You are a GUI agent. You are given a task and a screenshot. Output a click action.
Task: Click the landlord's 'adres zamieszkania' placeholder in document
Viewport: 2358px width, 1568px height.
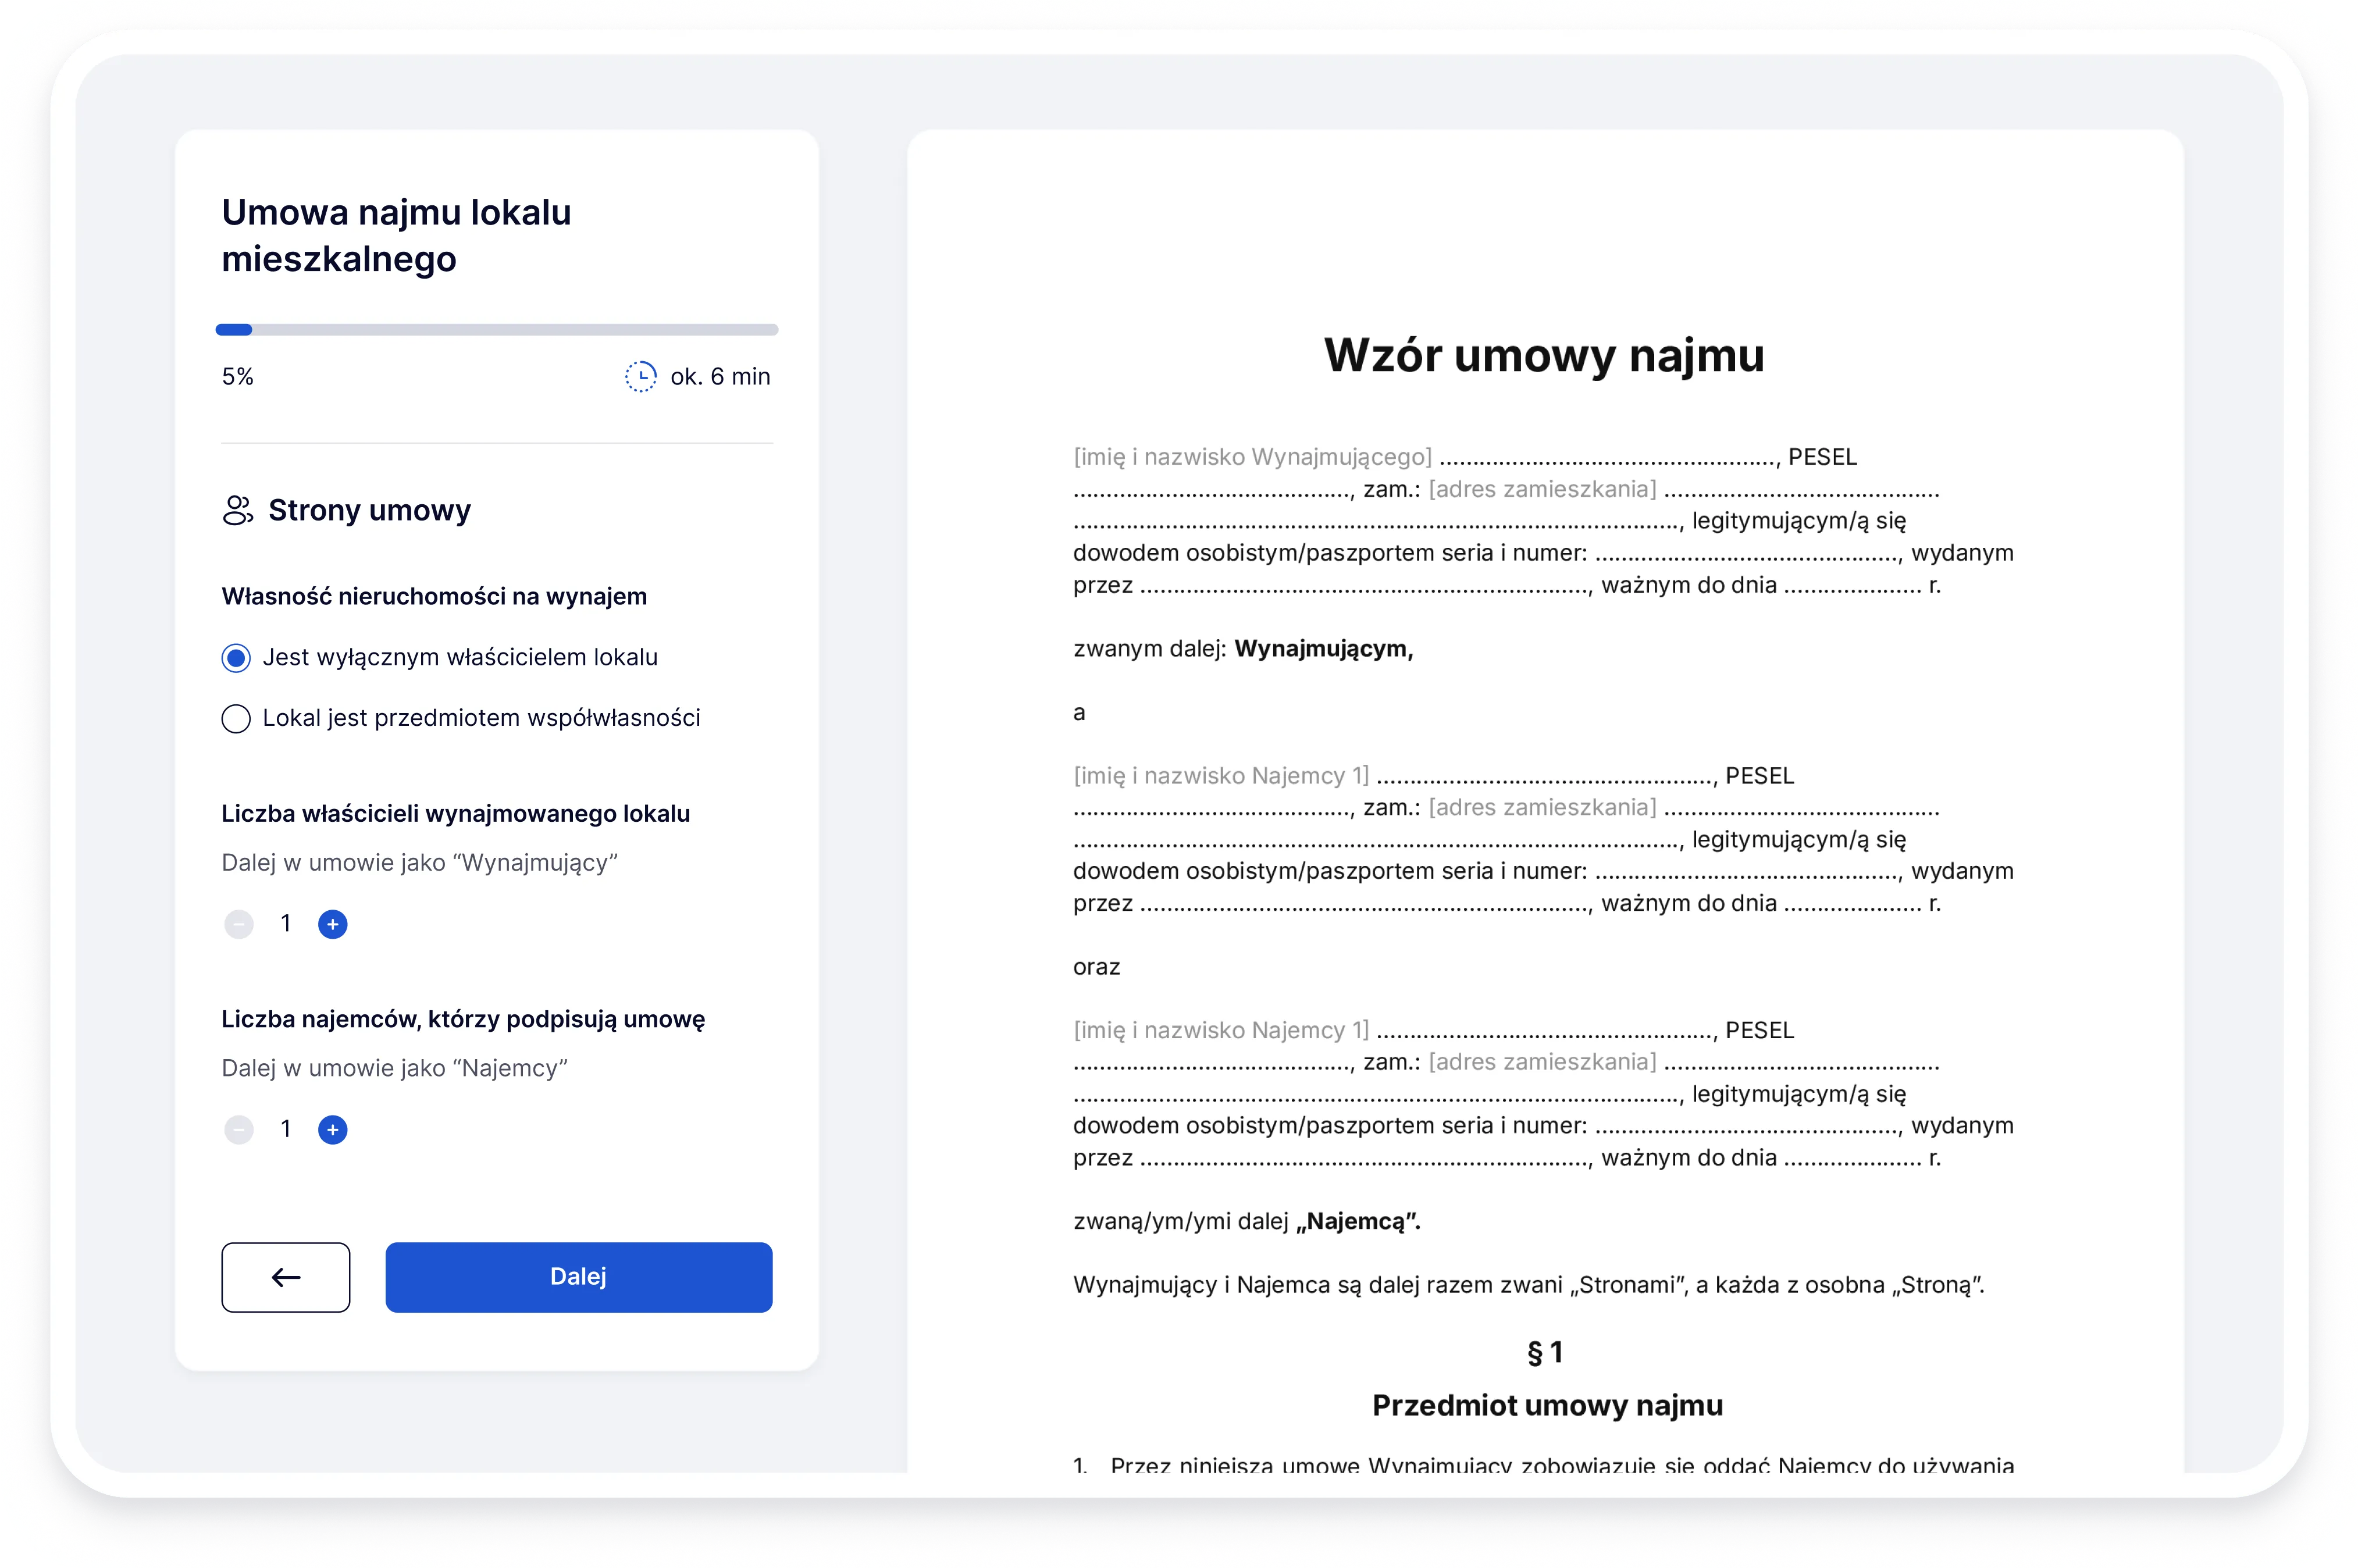click(1542, 489)
